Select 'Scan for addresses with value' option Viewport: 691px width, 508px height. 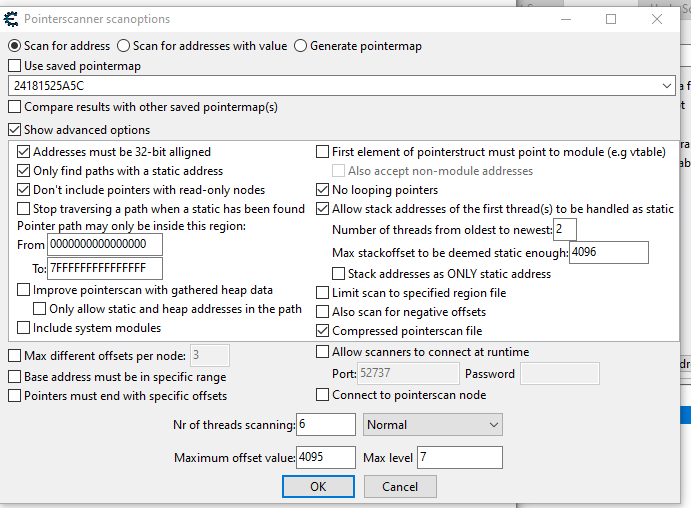pos(124,46)
